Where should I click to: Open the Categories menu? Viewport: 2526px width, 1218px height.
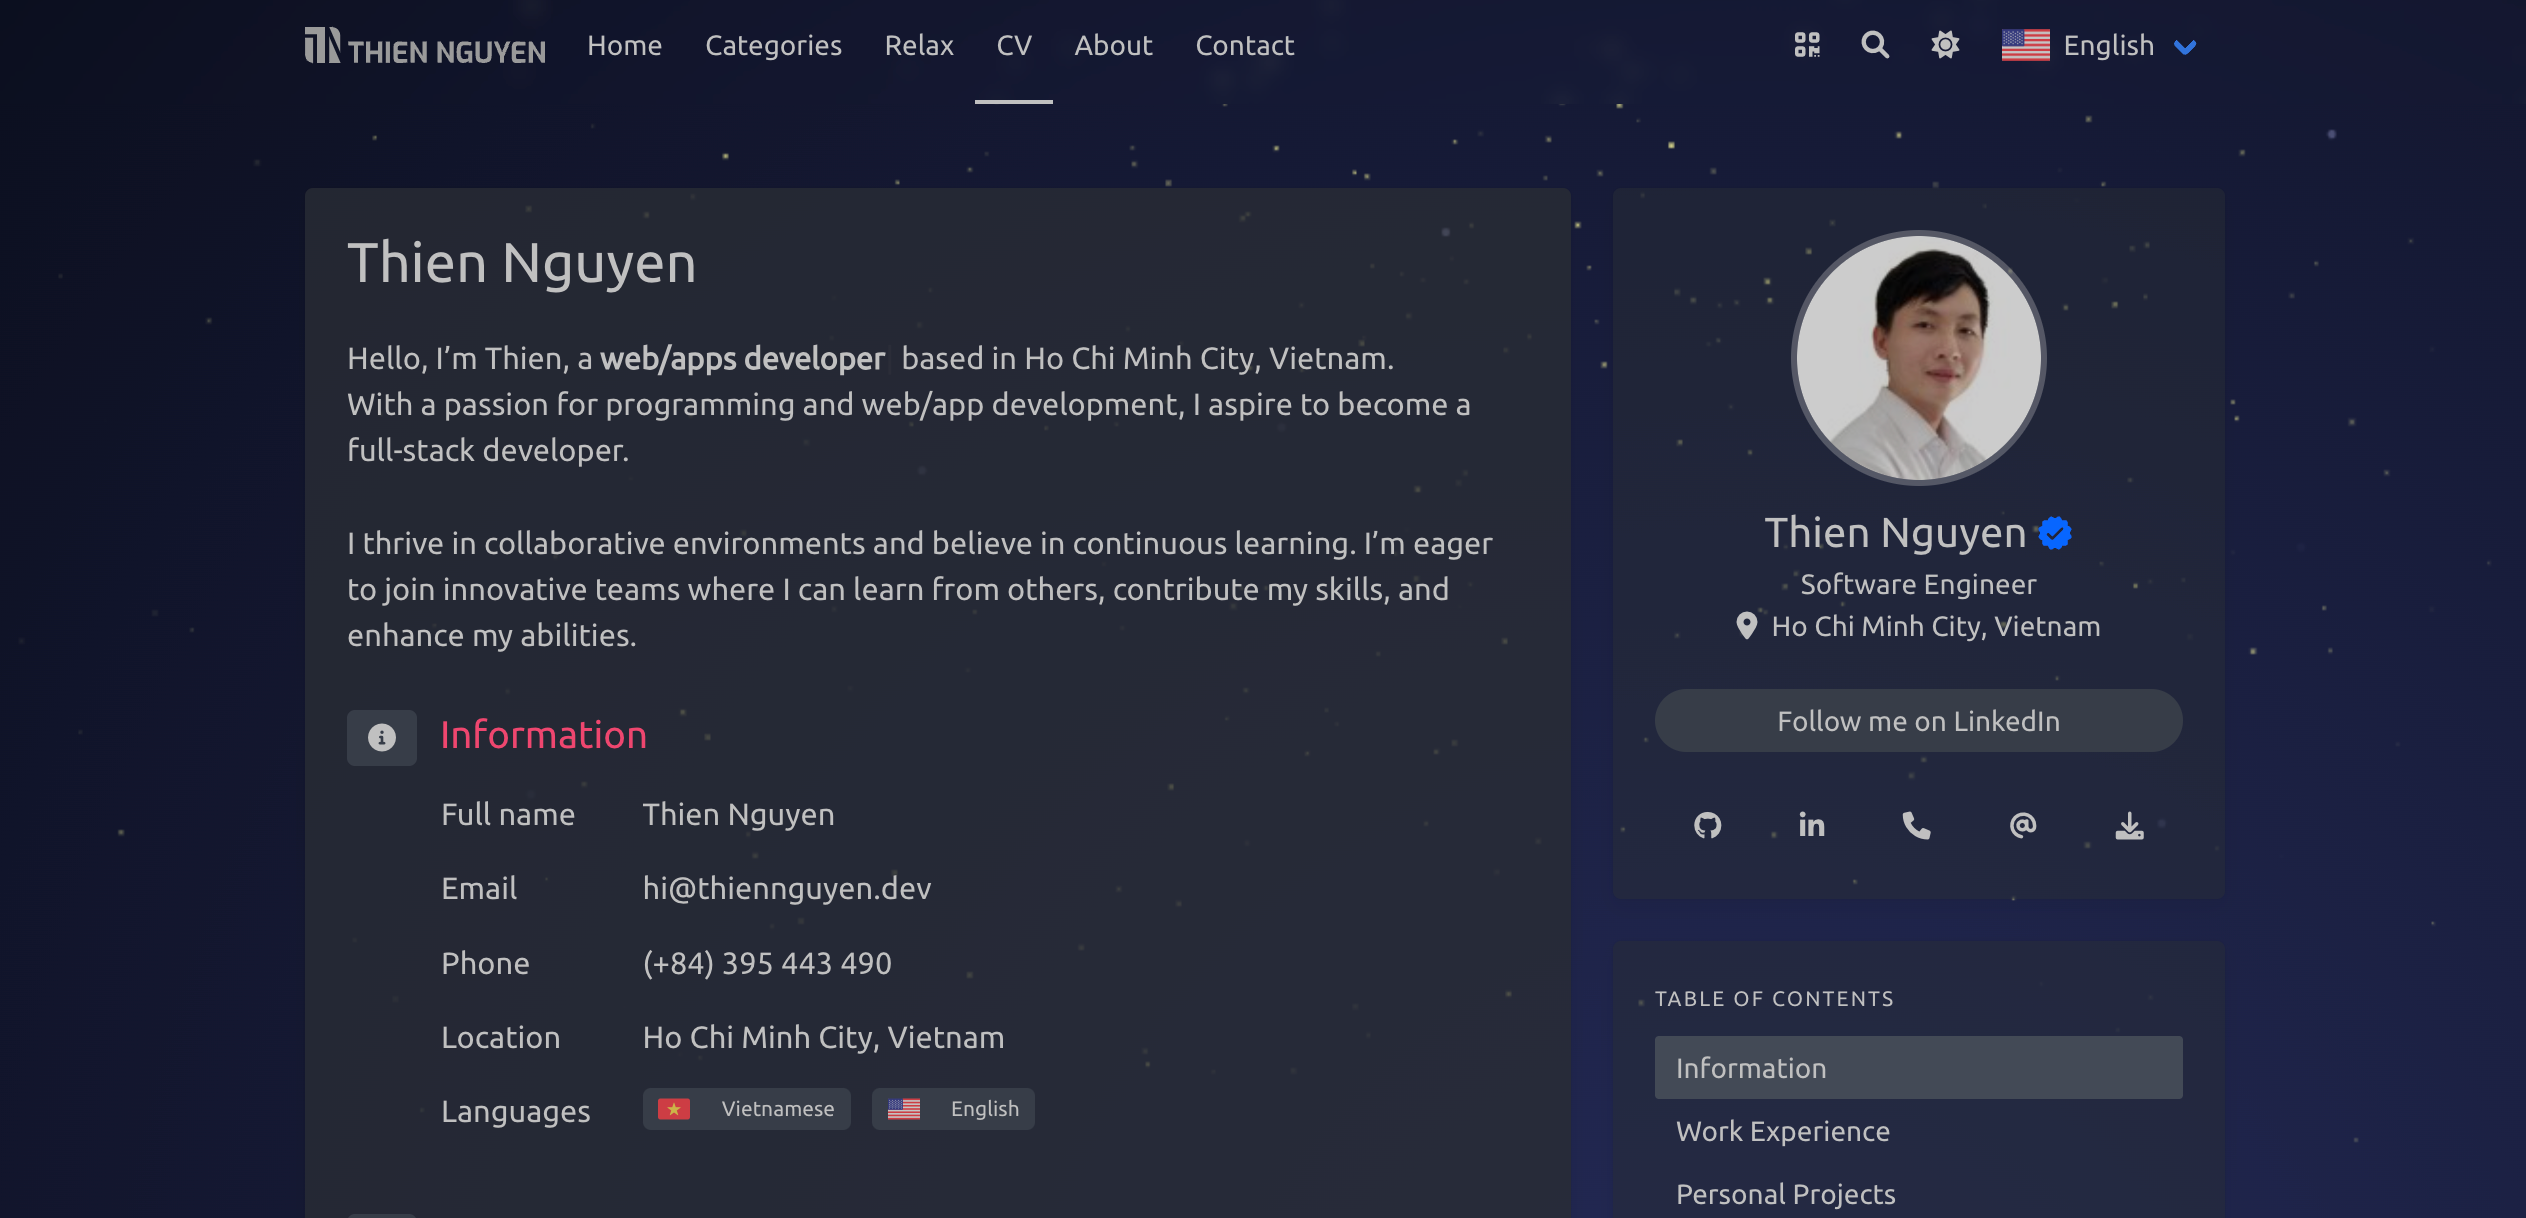[773, 46]
